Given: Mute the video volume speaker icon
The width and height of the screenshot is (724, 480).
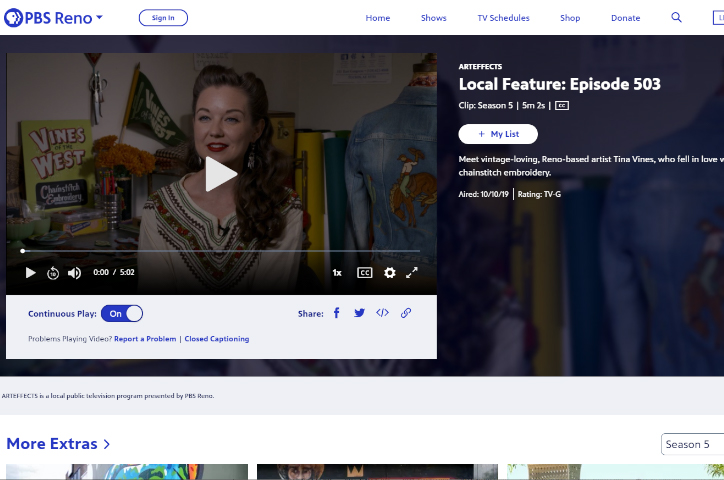Looking at the screenshot, I should coord(74,273).
